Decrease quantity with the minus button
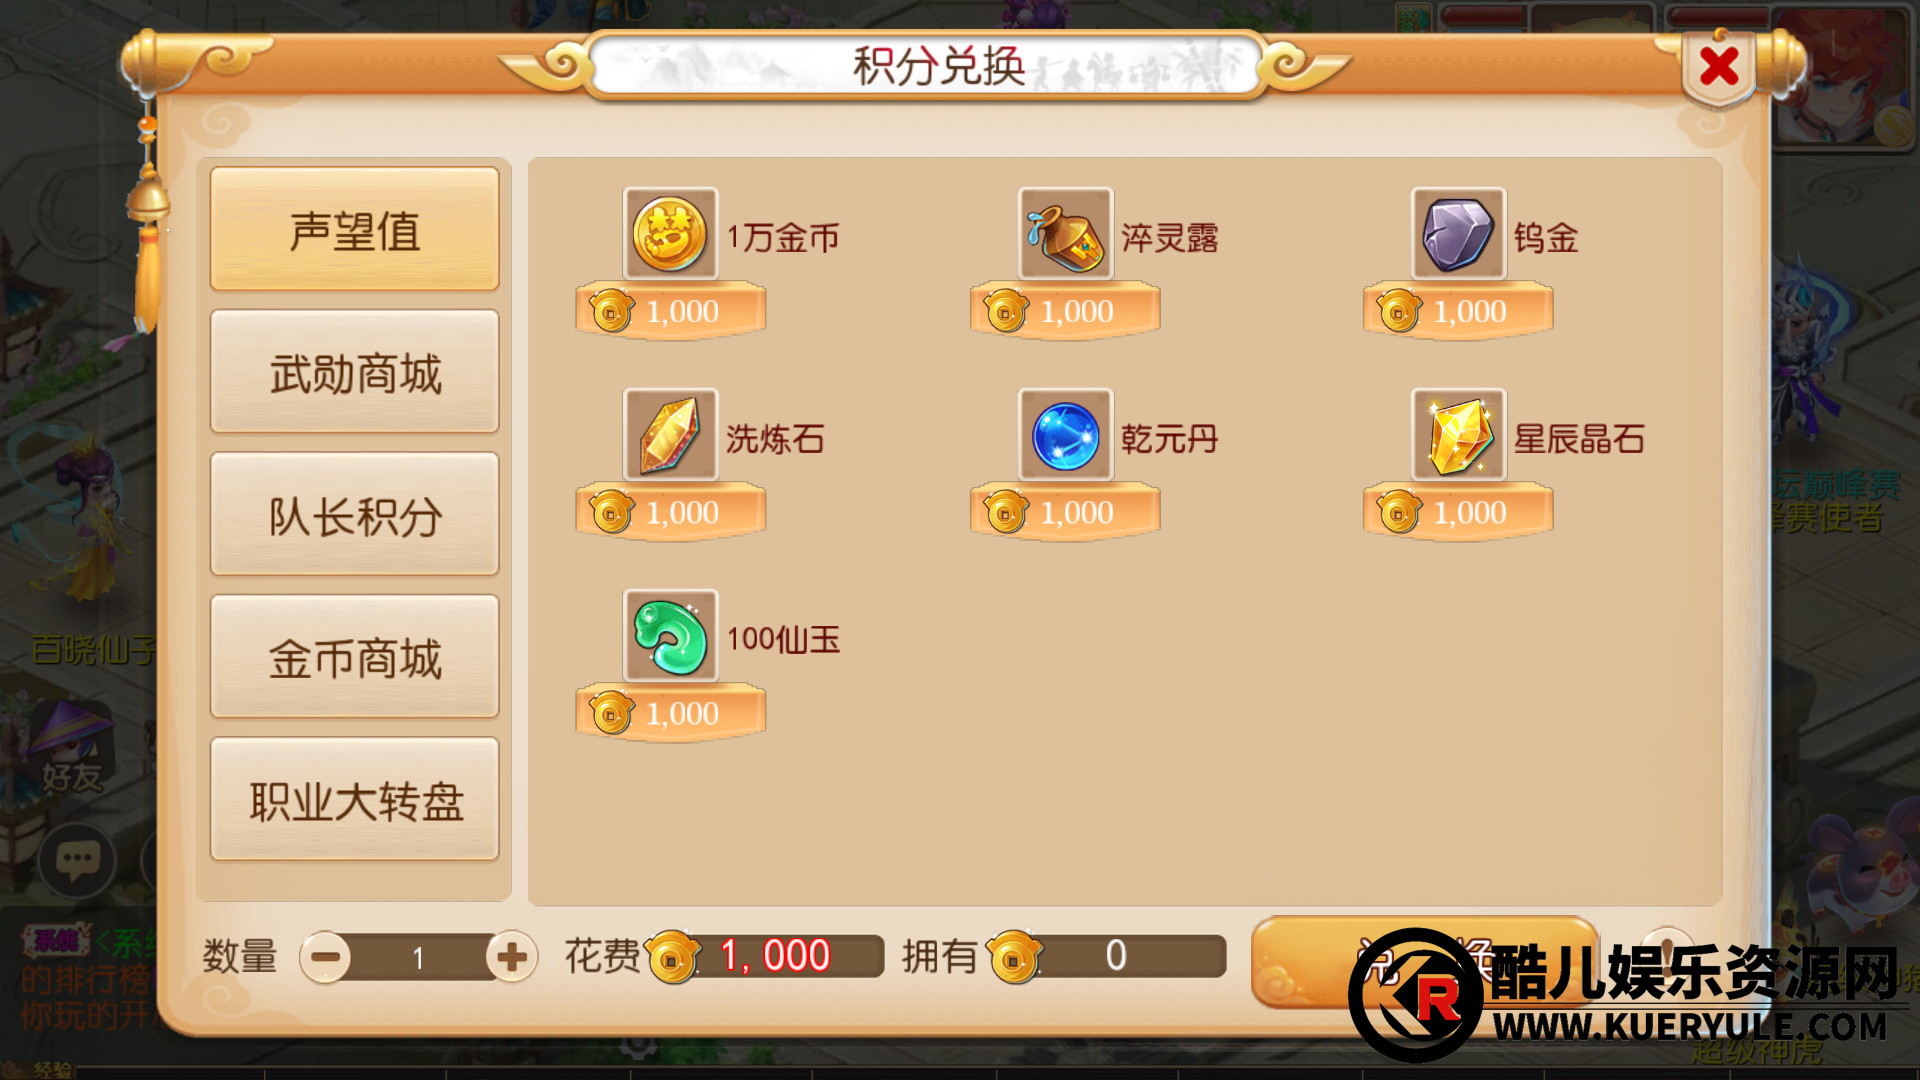1920x1080 pixels. 325,957
